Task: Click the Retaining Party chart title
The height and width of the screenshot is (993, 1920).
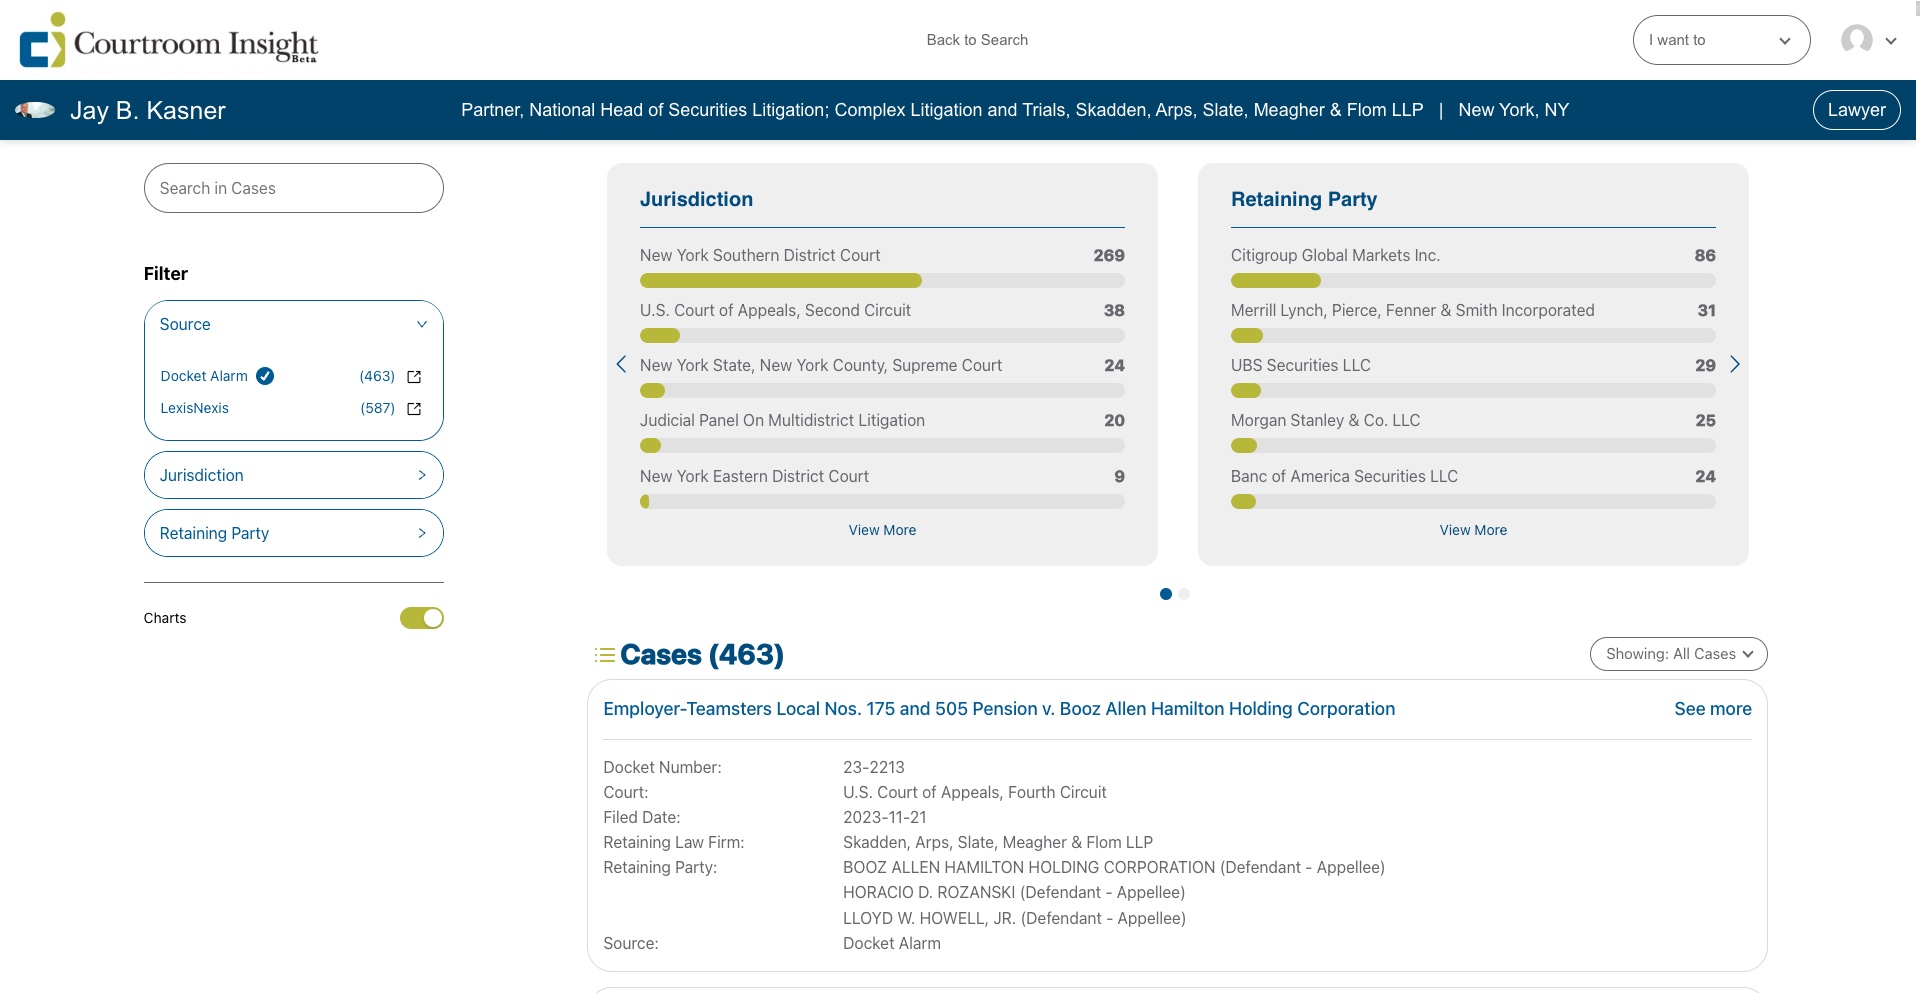Action: point(1304,199)
